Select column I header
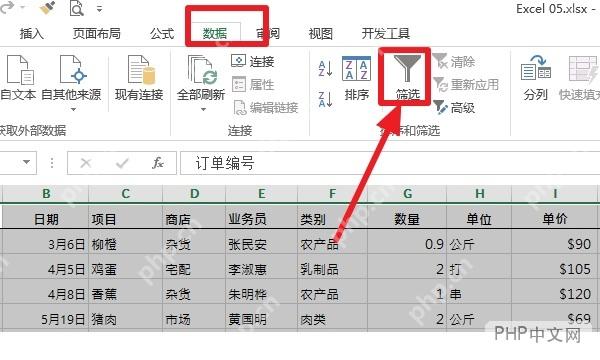This screenshot has height=360, width=600. click(x=555, y=194)
